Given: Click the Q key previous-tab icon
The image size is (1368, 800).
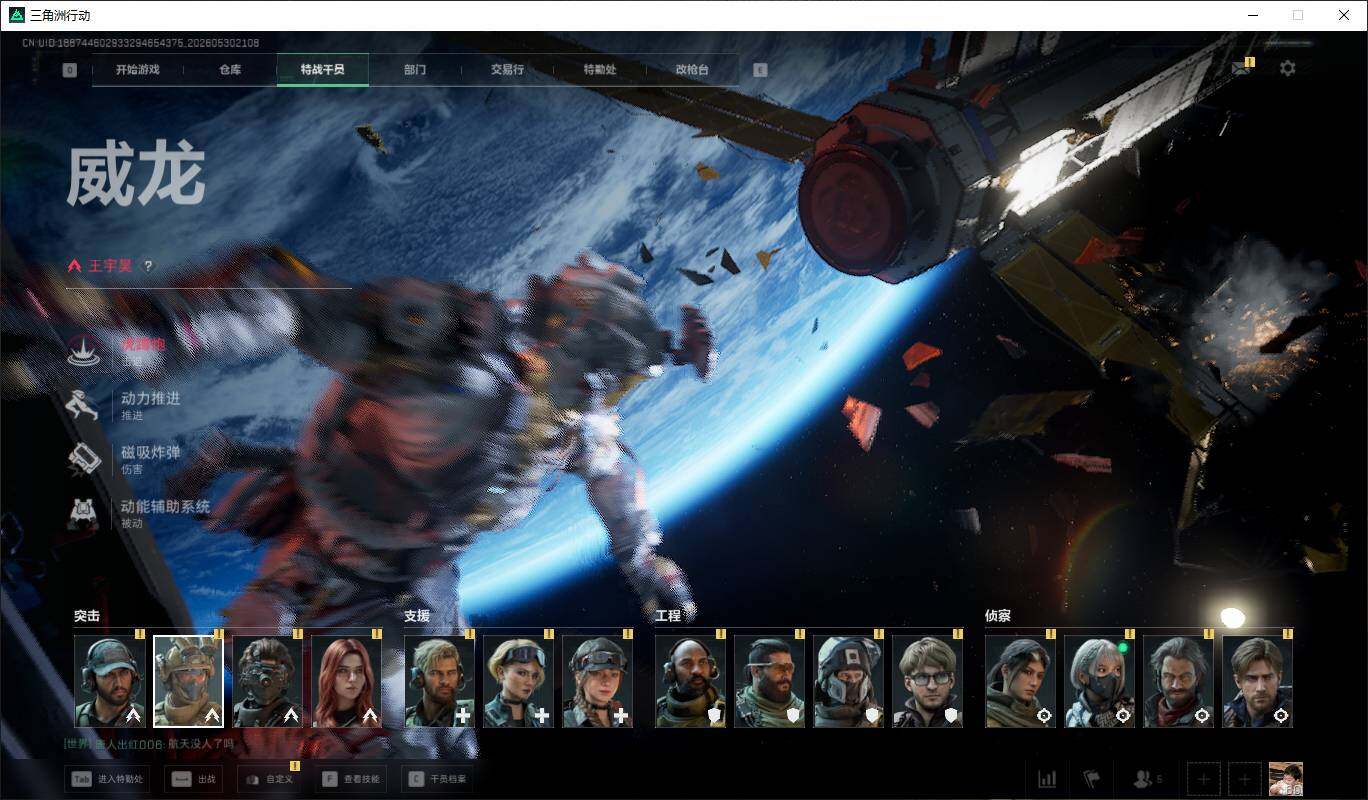Looking at the screenshot, I should [x=70, y=70].
